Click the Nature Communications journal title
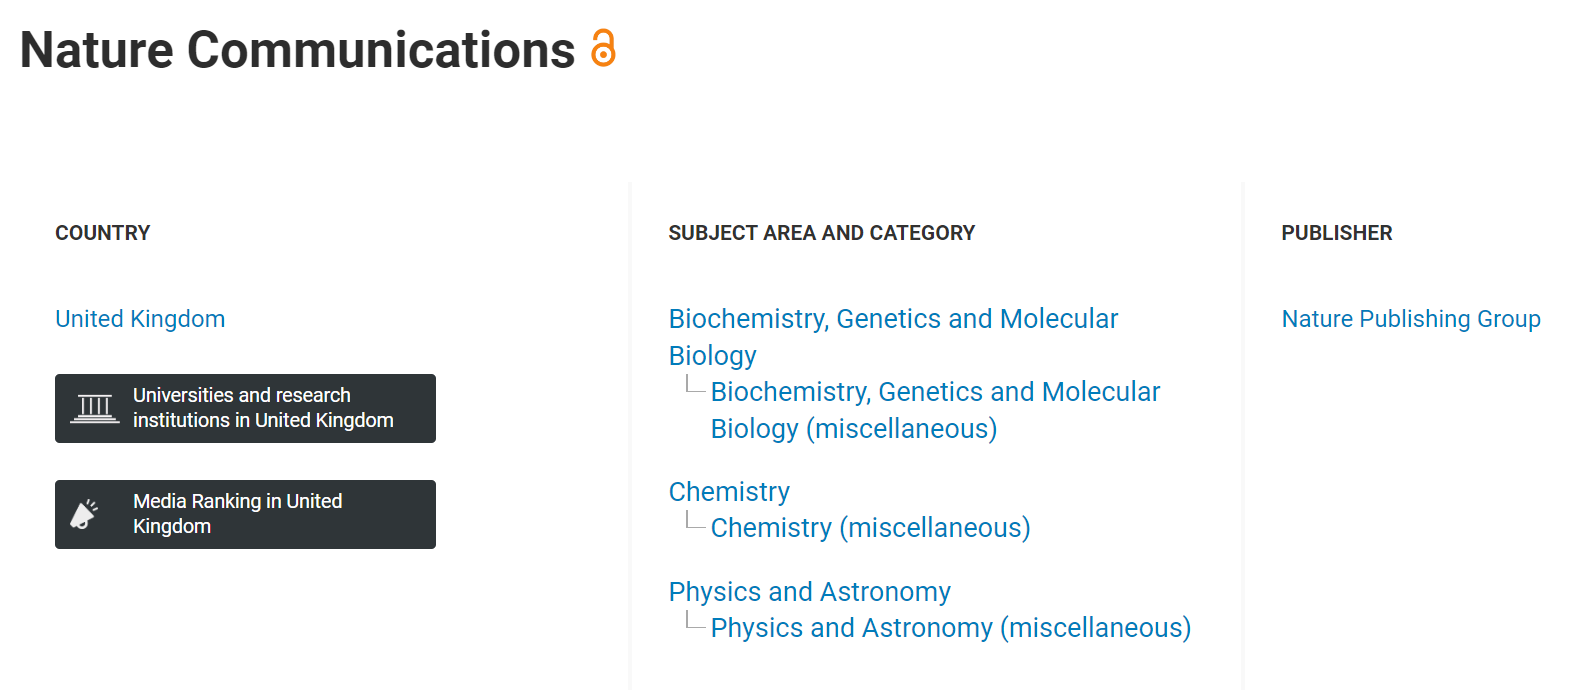 tap(297, 50)
